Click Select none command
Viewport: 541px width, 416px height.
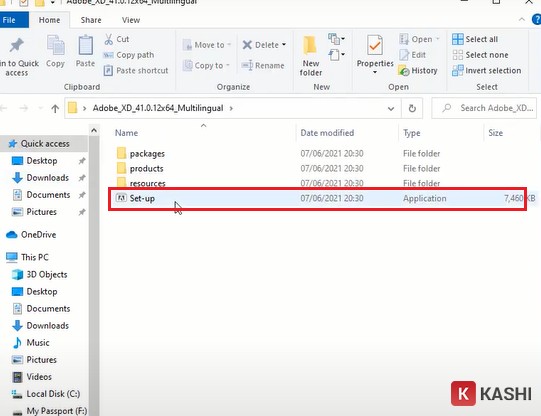pos(480,55)
